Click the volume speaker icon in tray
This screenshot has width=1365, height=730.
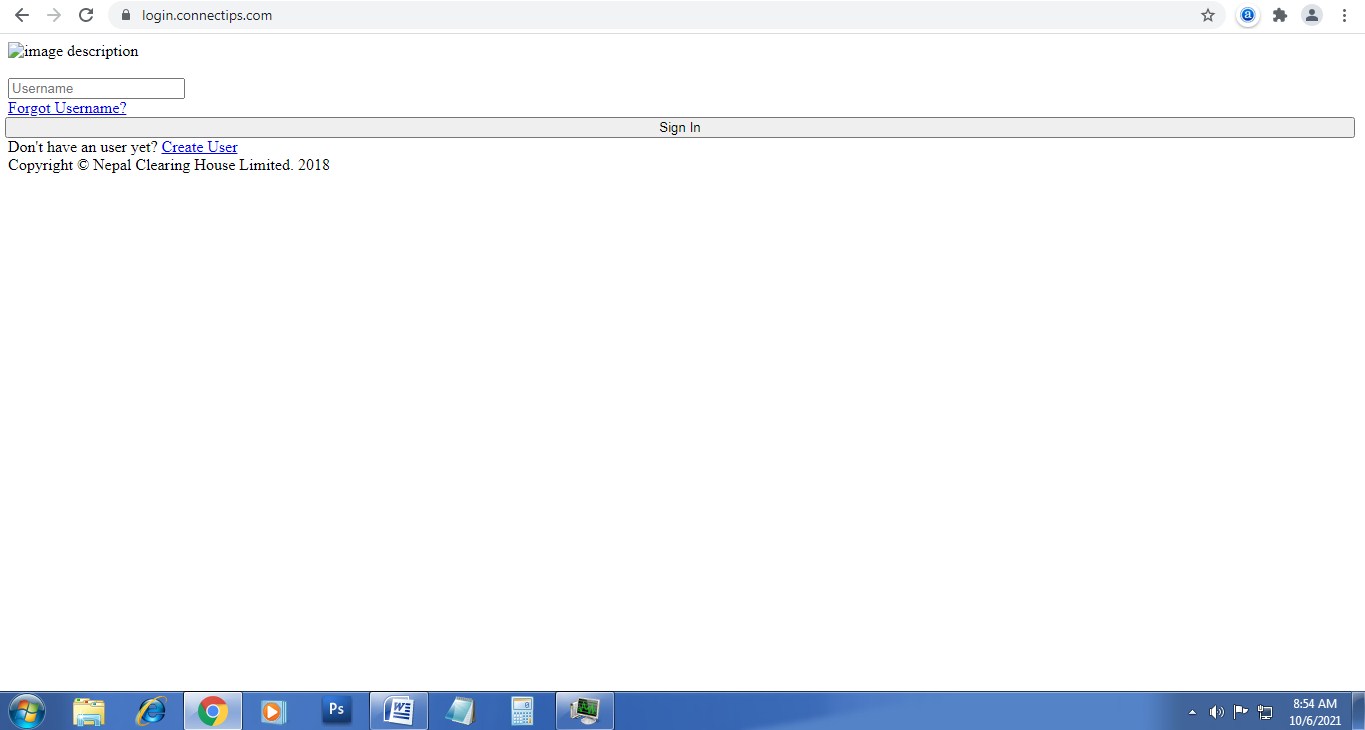click(x=1216, y=712)
